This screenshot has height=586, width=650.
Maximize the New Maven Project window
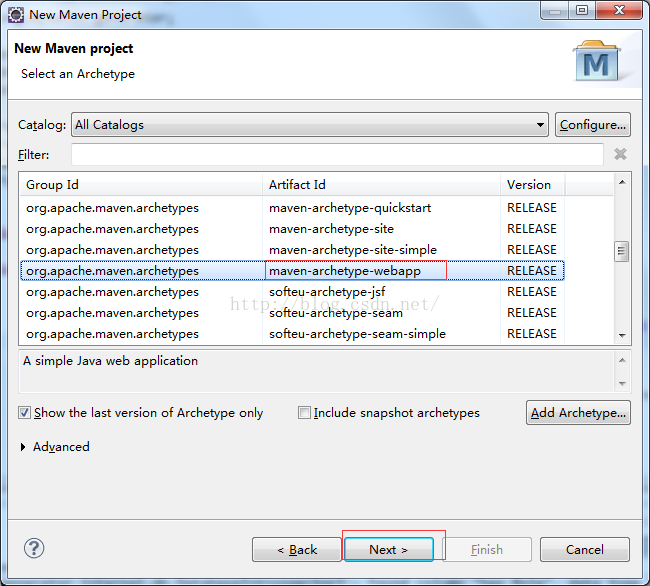click(x=582, y=11)
